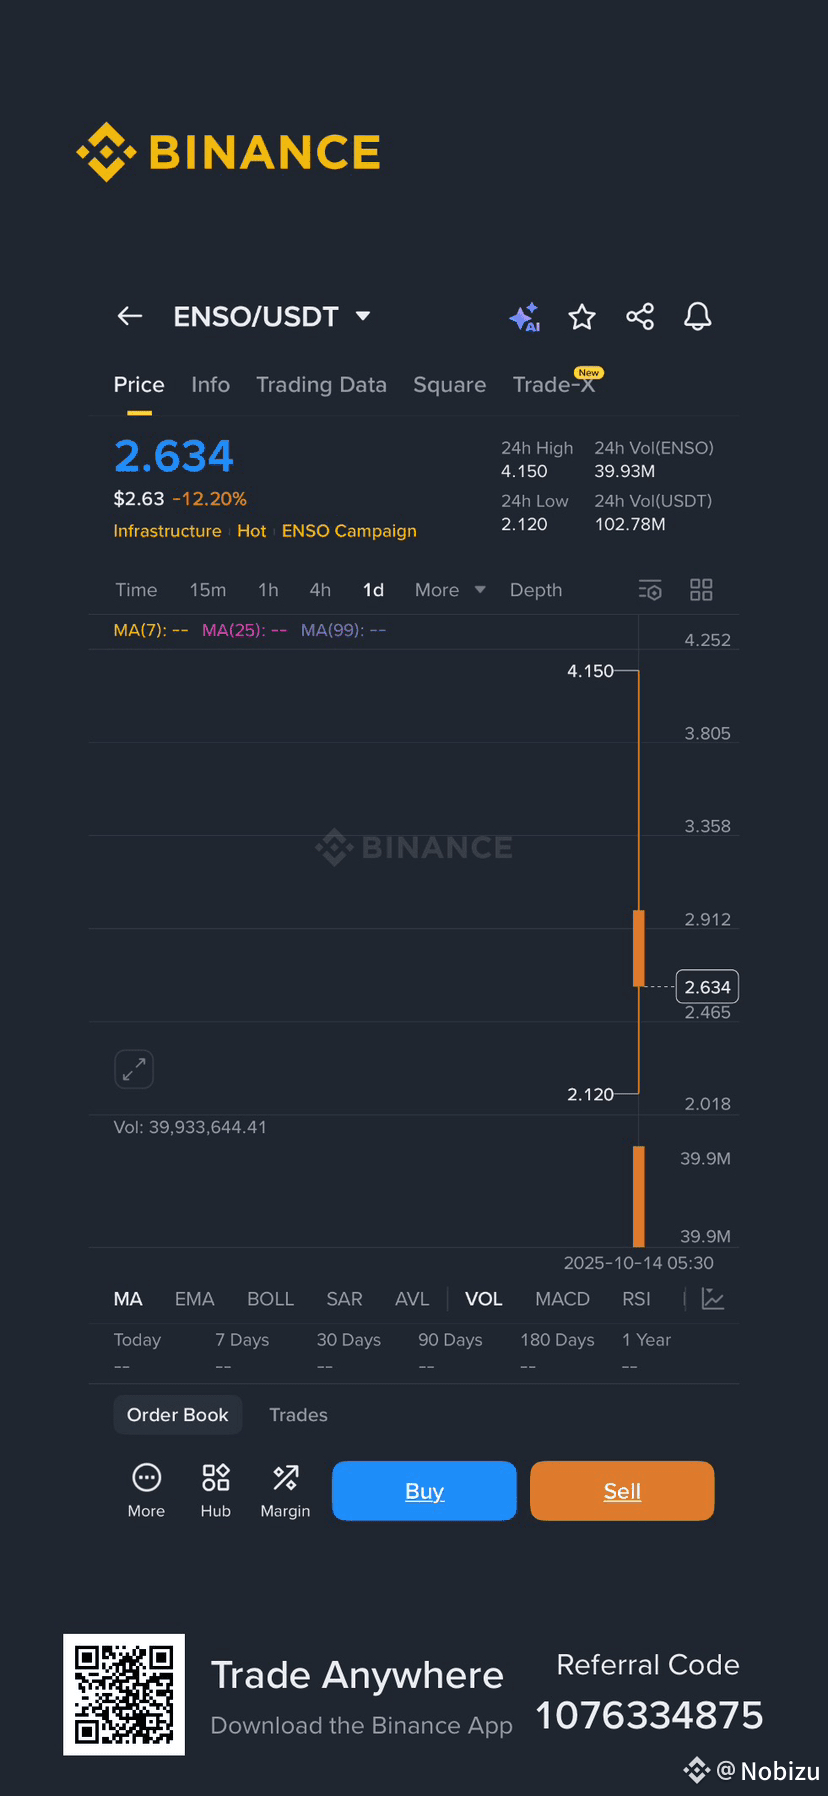Toggle the MACD indicator
The image size is (828, 1796).
[x=562, y=1299]
